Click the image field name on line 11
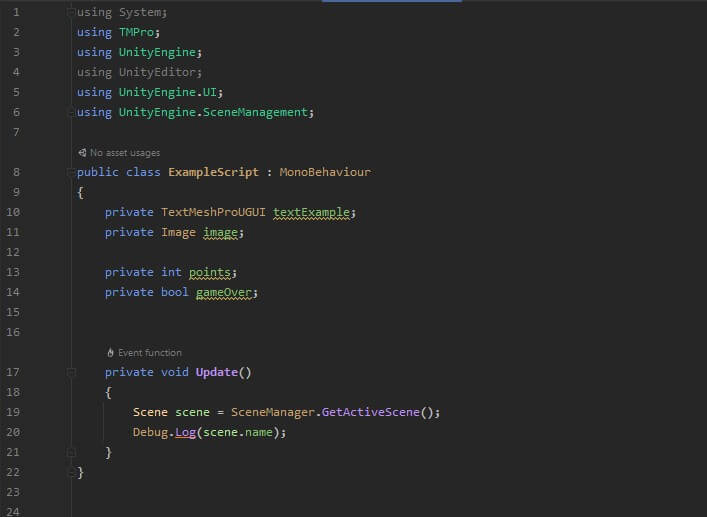Viewport: 707px width, 517px height. coord(220,232)
